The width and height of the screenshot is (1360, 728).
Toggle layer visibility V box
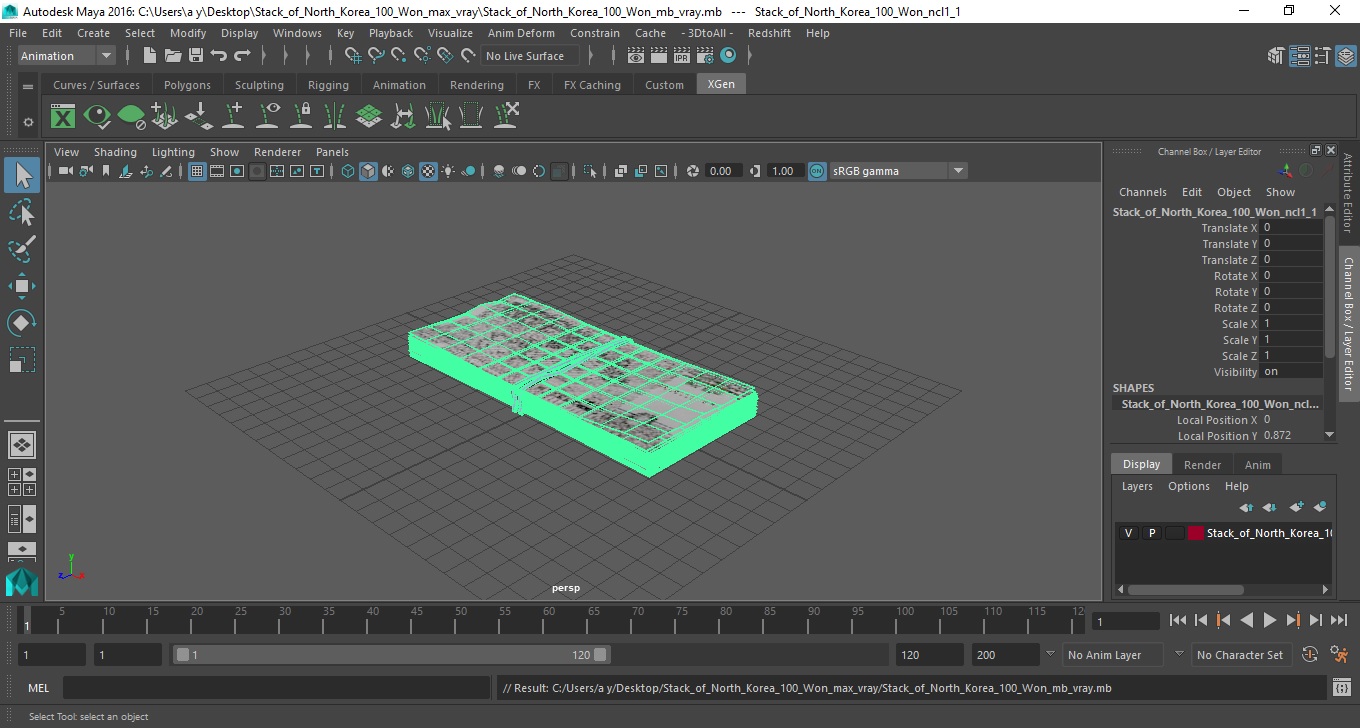tap(1128, 533)
